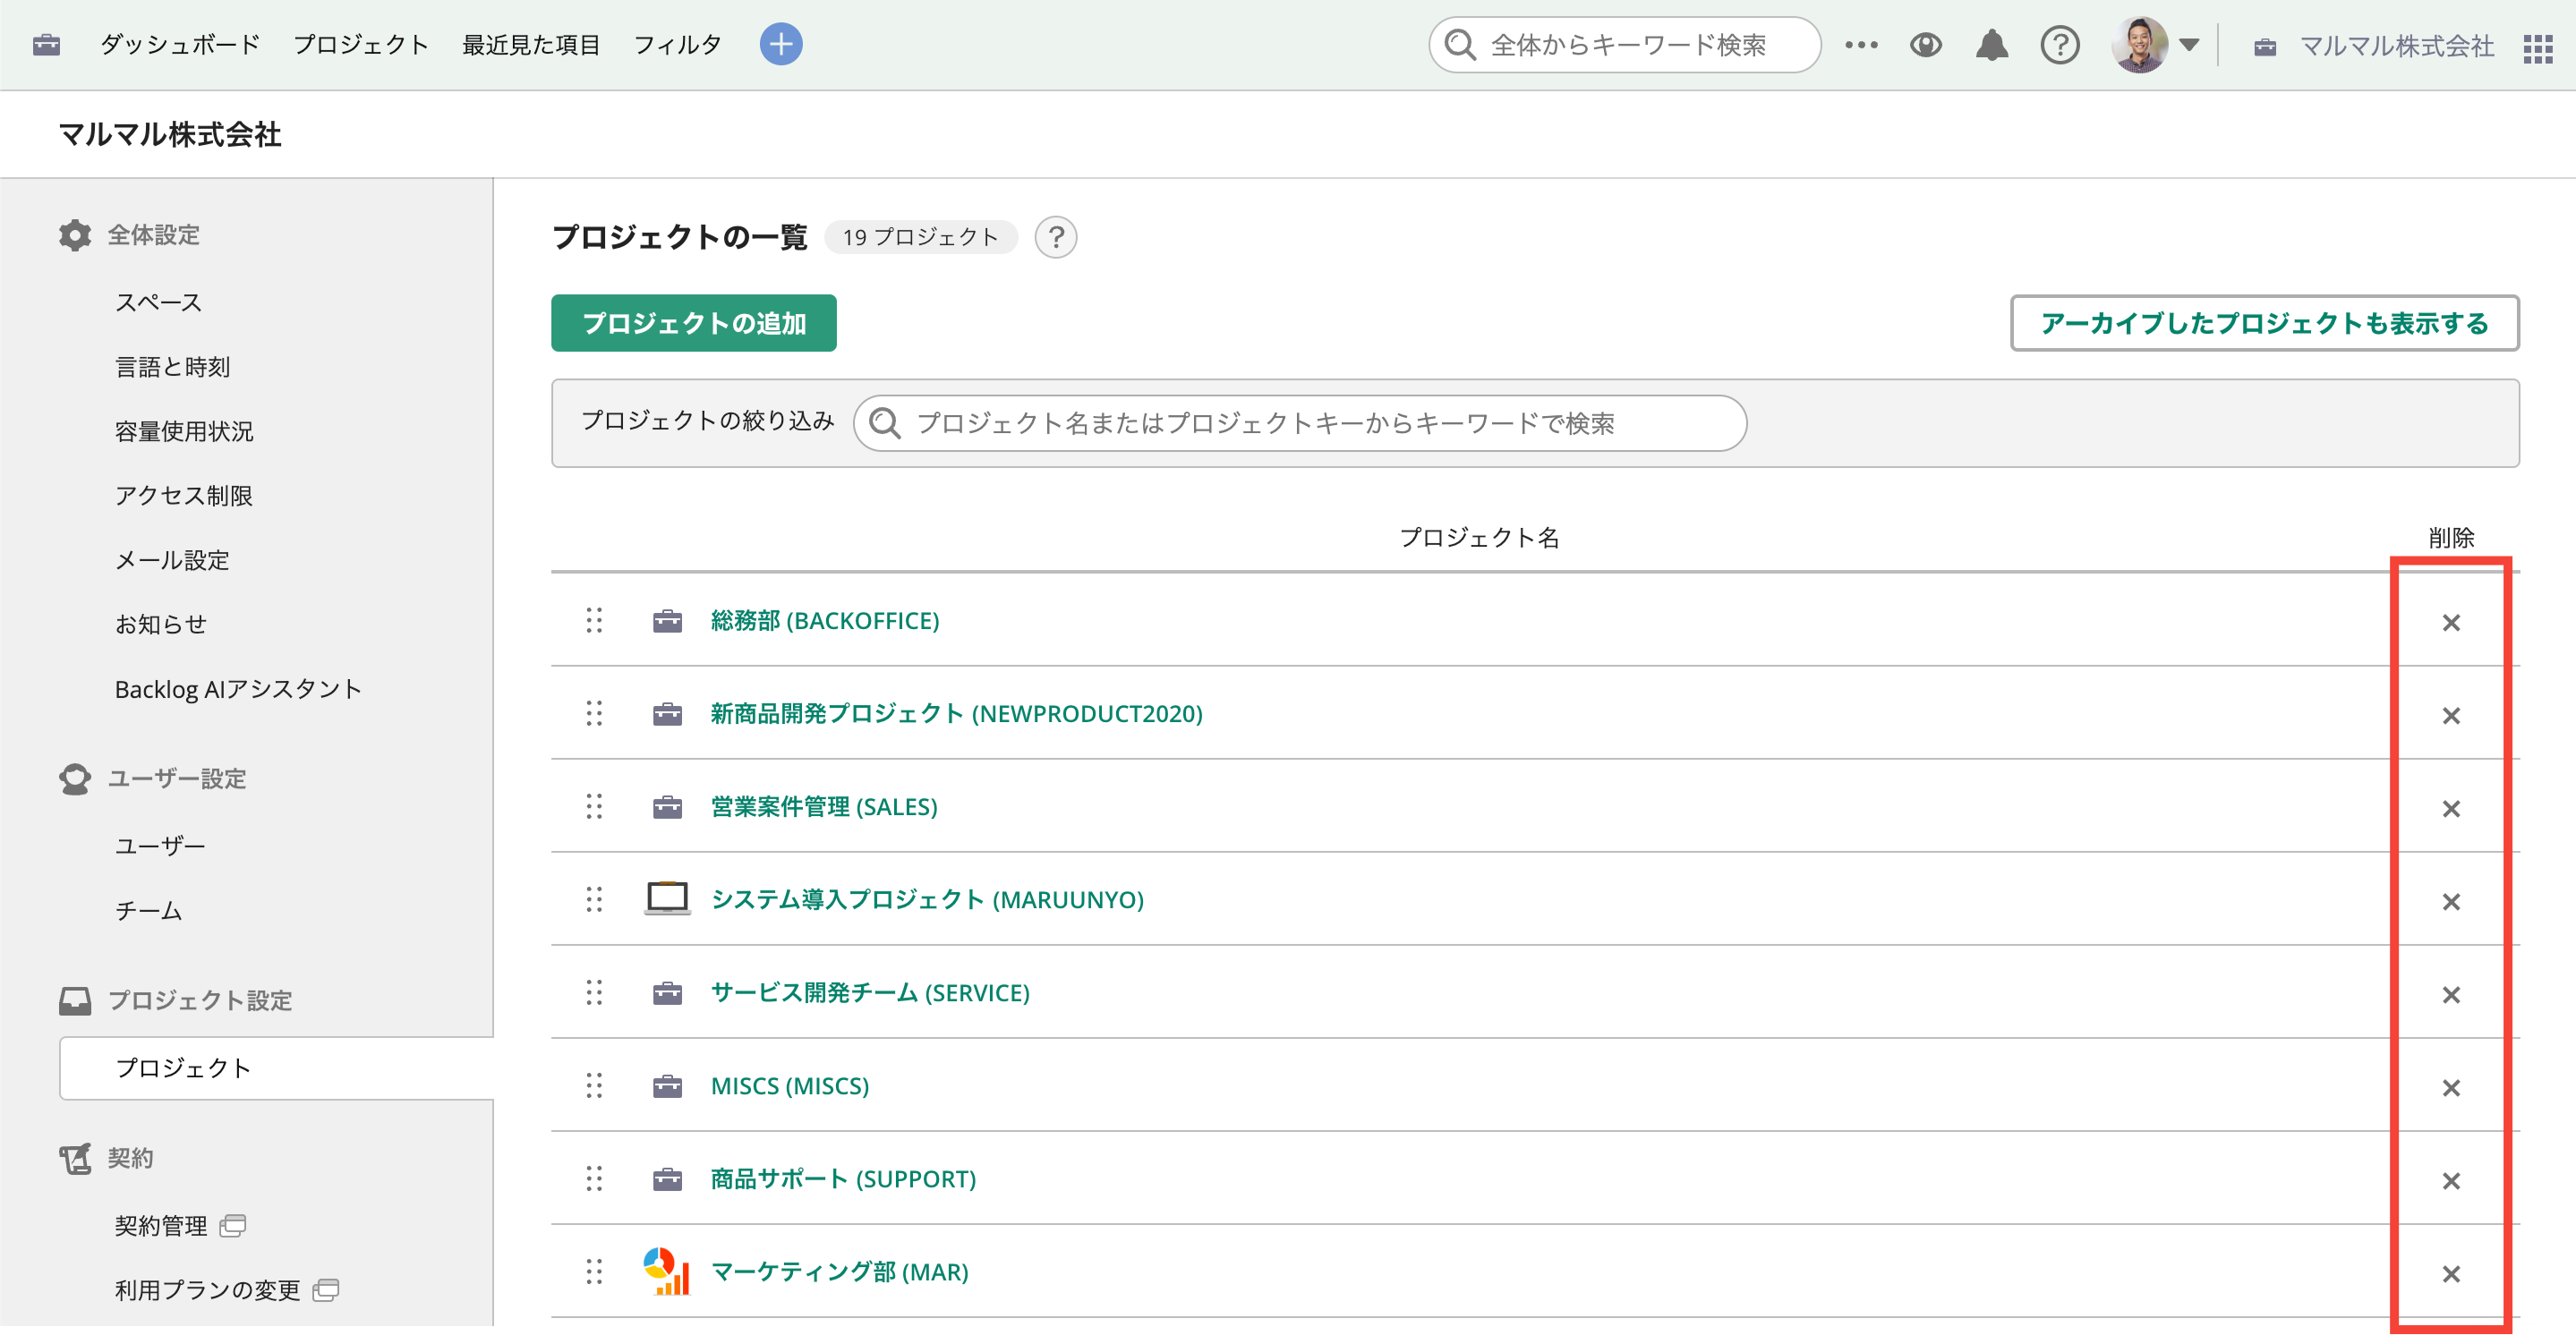Click the help icon beside project count

[x=1055, y=238]
